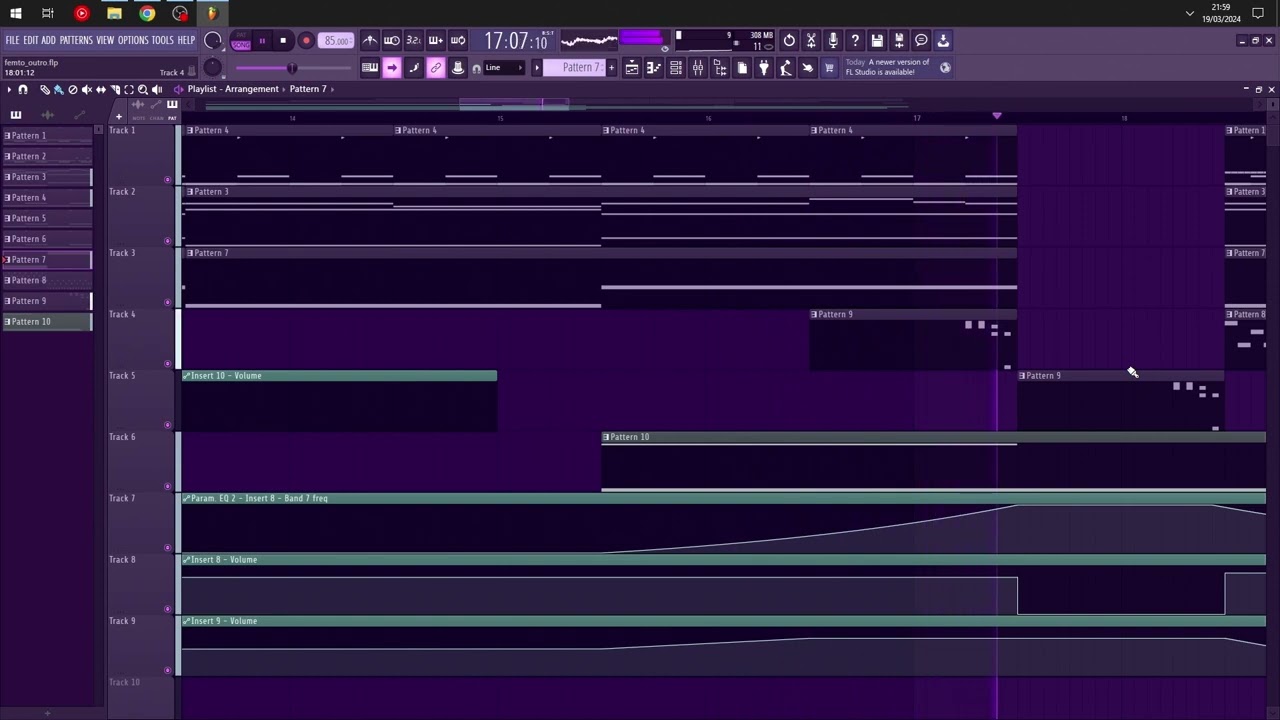
Task: Adjust the master volume knob
Action: (212, 41)
